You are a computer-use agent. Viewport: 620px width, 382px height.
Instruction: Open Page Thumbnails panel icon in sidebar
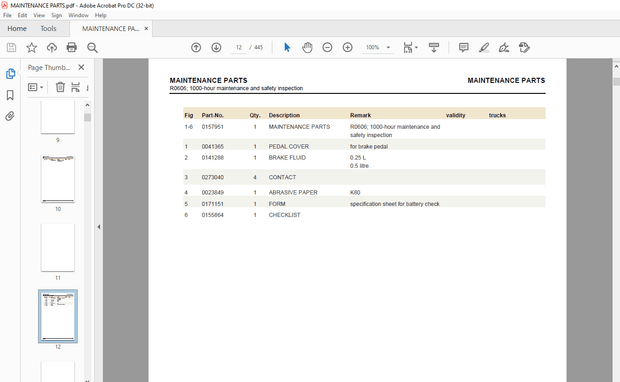click(x=10, y=74)
